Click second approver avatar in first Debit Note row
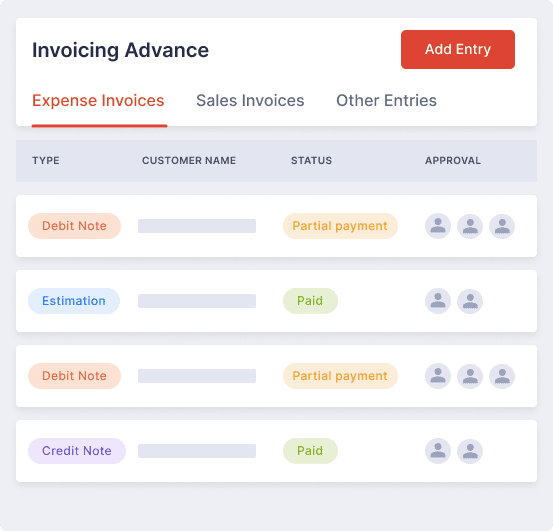 [470, 226]
